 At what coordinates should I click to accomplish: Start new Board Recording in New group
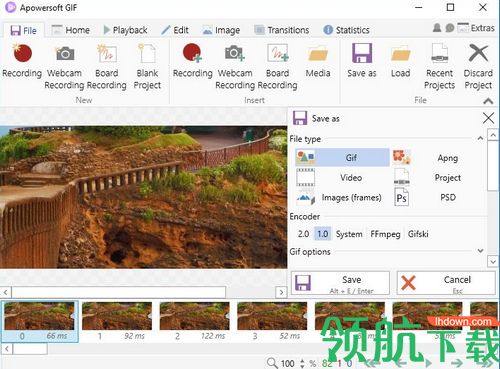click(107, 67)
